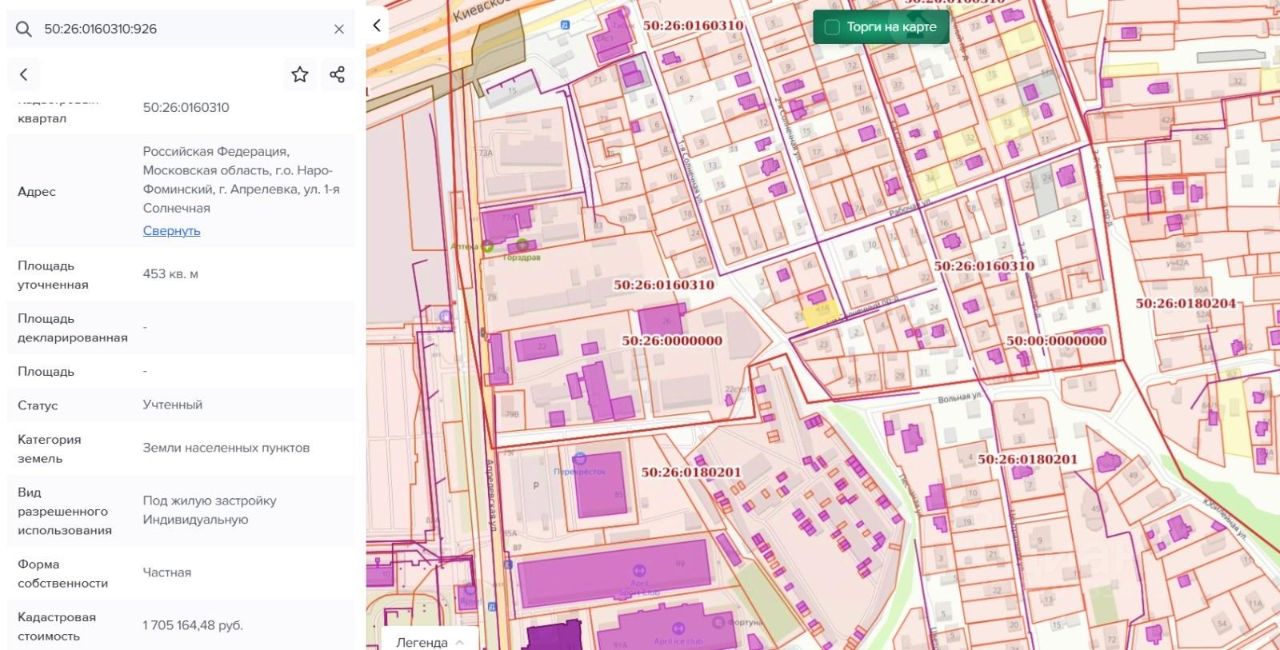Select the gray parcel numbered 24
Image resolution: width=1280 pixels, height=650 pixels.
[x=1046, y=191]
